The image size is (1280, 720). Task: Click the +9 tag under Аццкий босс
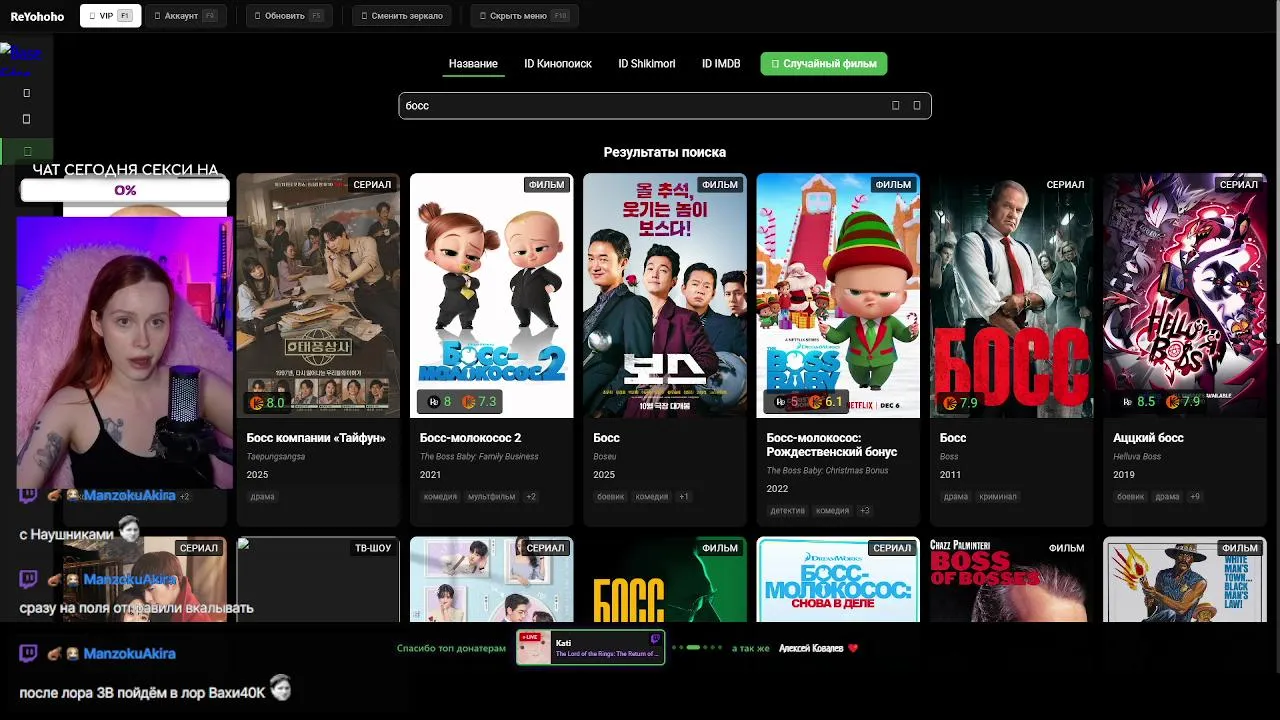(x=1194, y=497)
